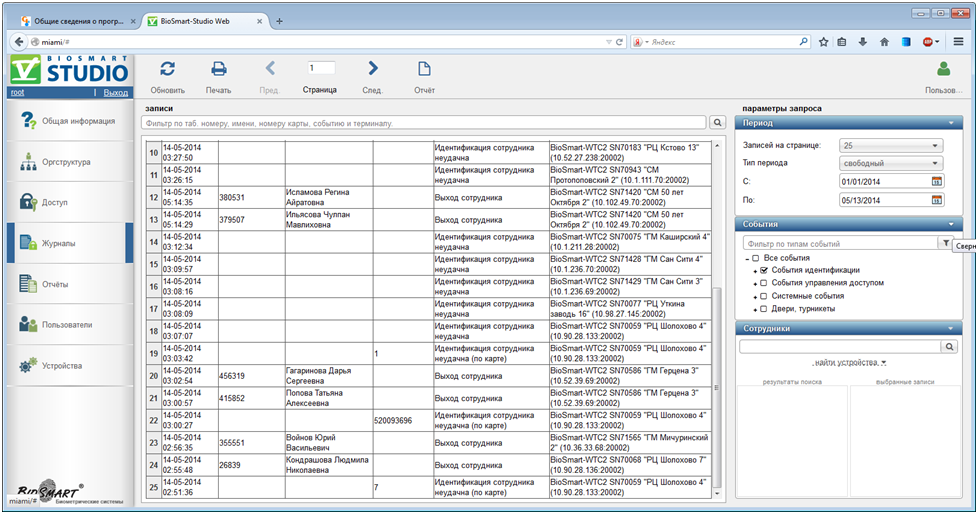Viewport: 978px width, 514px height.
Task: Check Системные события checkbox
Action: pos(763,296)
